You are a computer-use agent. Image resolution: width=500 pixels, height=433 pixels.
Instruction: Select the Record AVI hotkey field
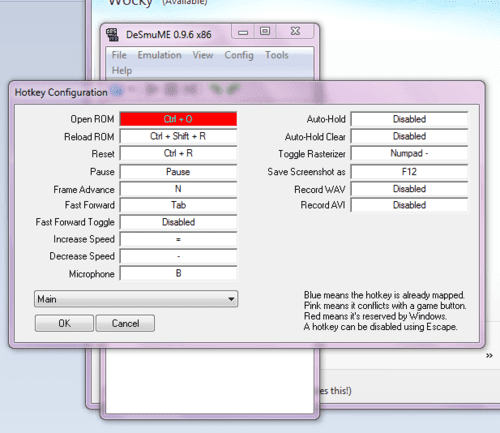click(409, 205)
